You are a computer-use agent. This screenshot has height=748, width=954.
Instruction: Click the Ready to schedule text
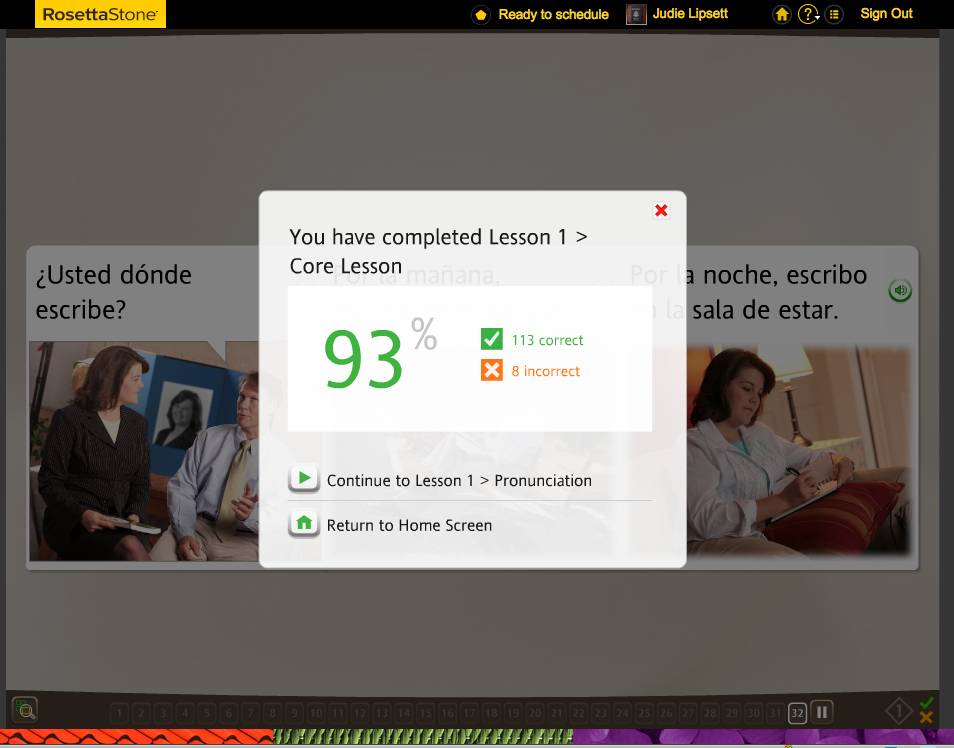(554, 14)
